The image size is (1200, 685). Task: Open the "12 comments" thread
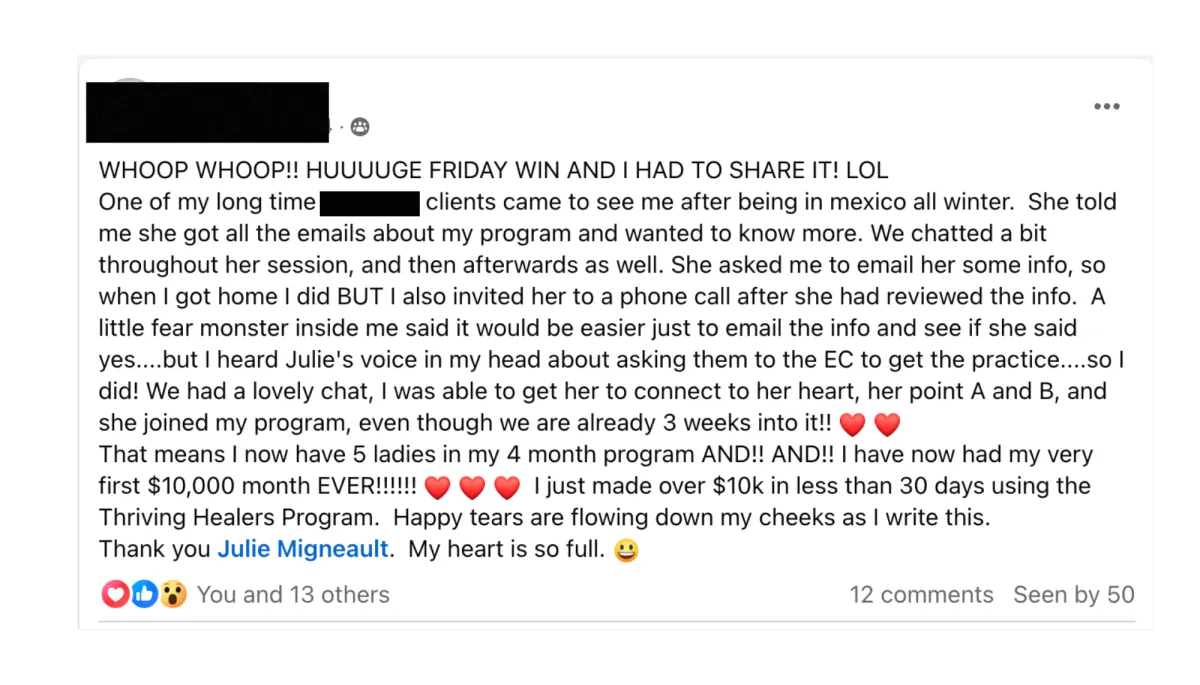tap(921, 595)
